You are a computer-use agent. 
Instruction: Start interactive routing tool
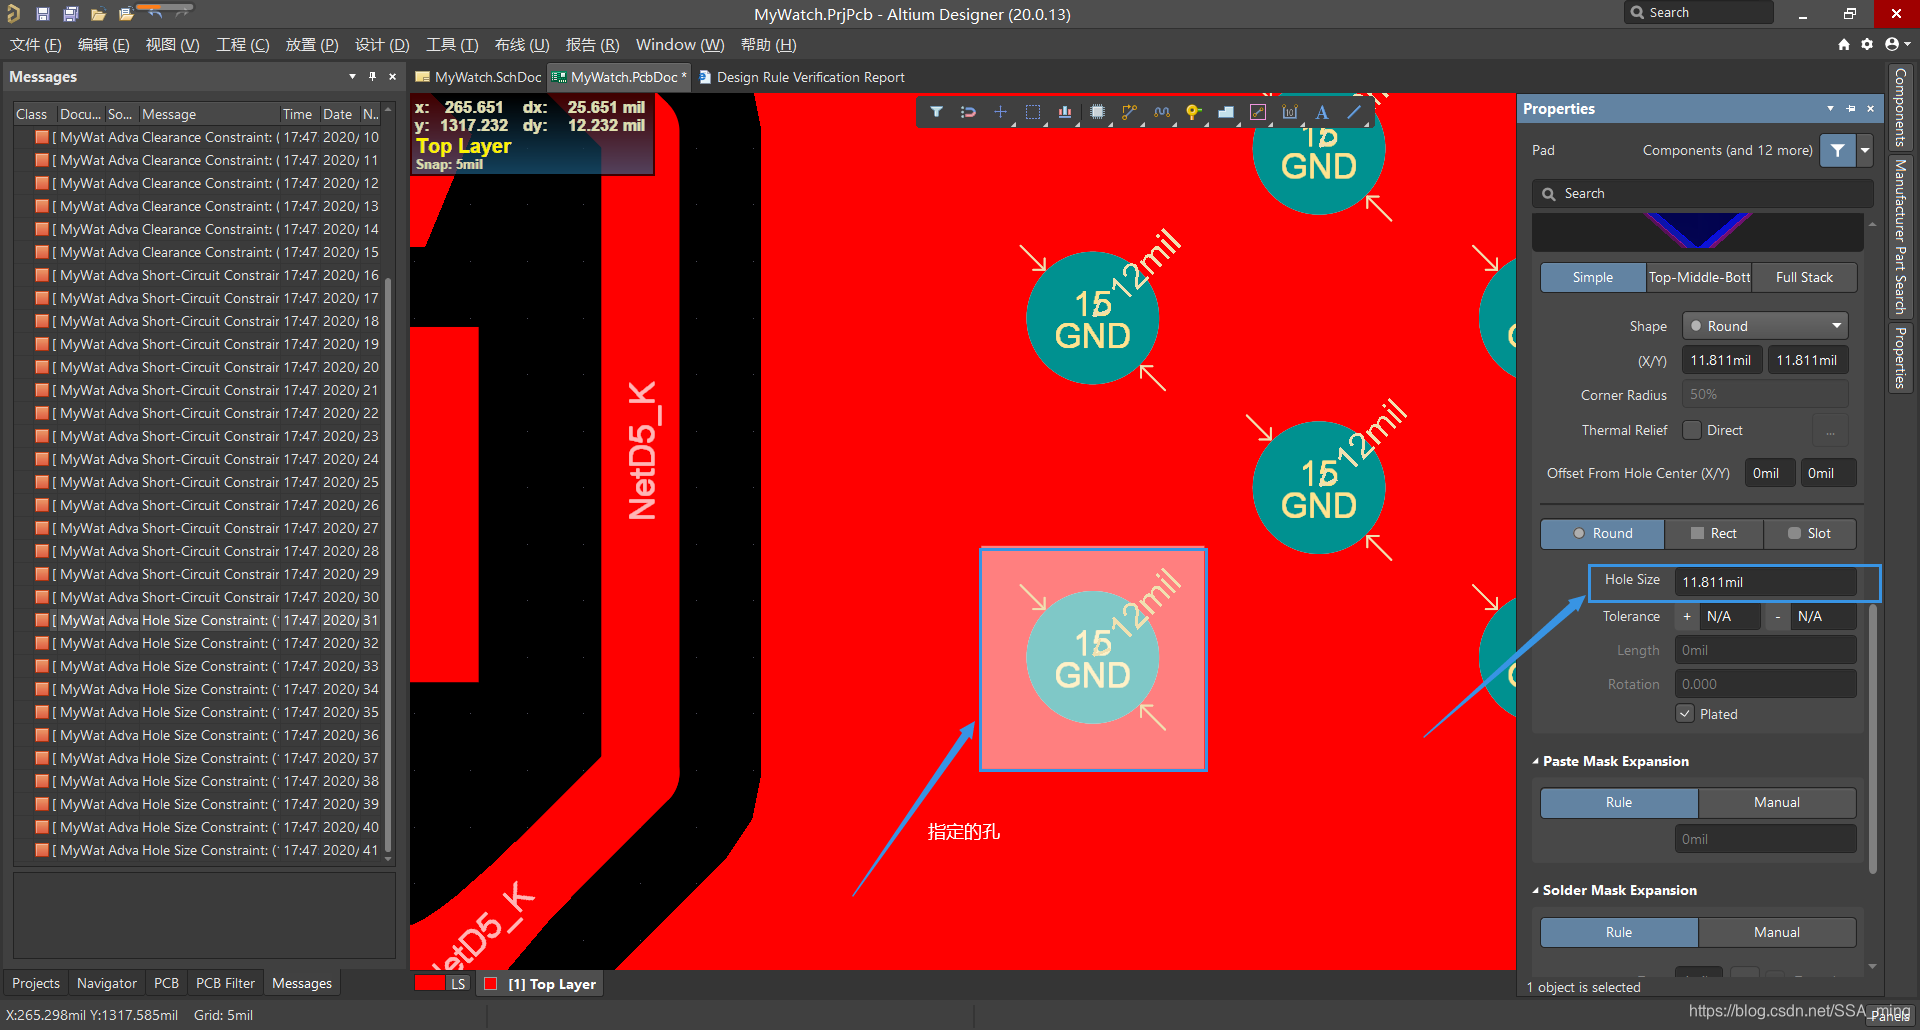(x=1129, y=112)
